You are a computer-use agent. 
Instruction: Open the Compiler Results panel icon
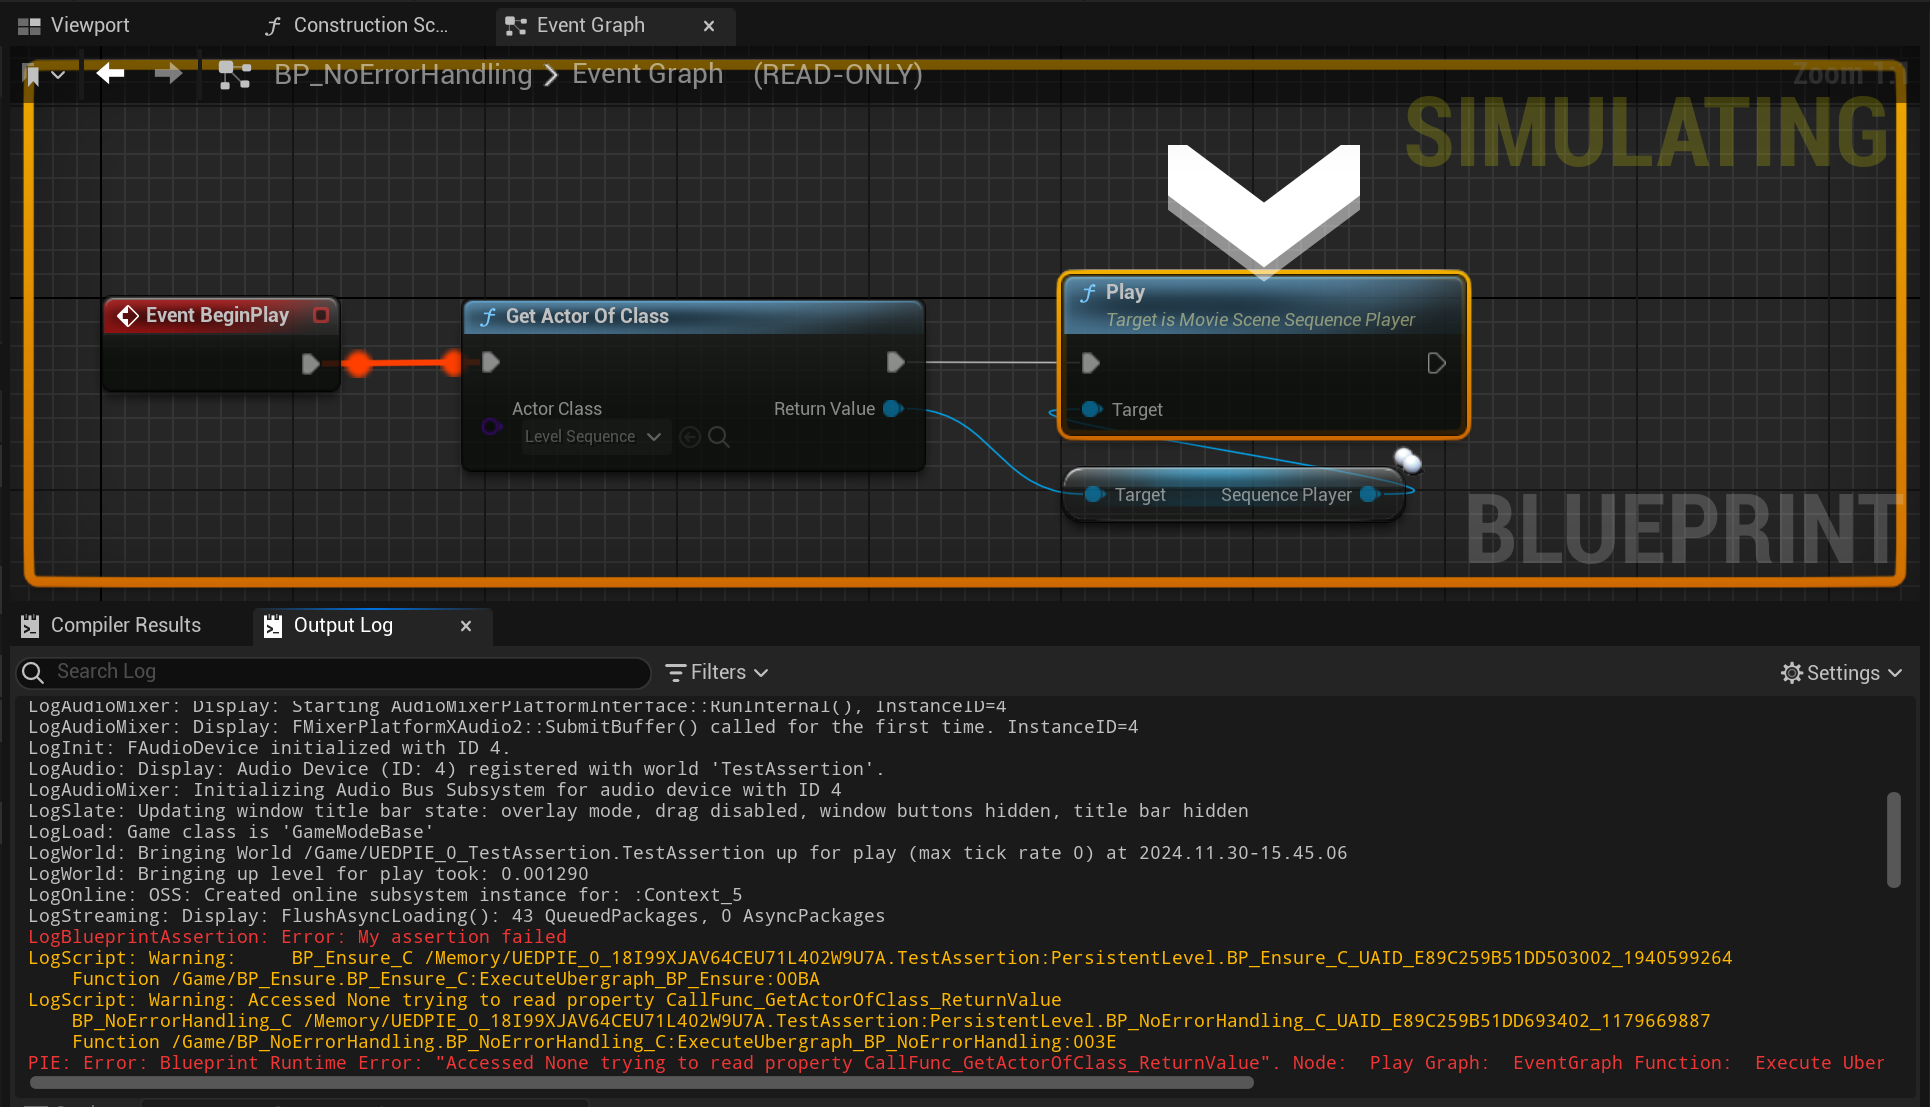tap(30, 625)
